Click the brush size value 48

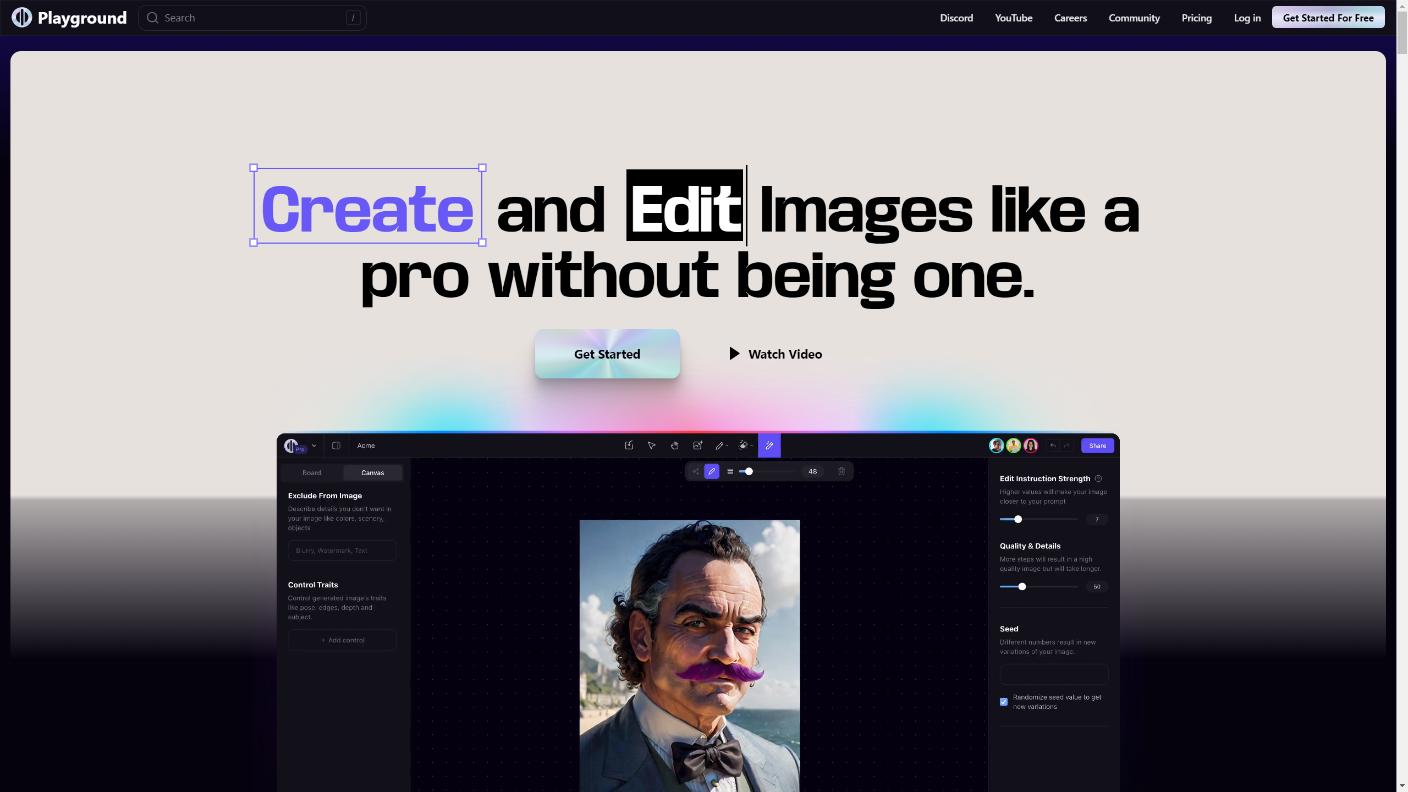[x=813, y=471]
